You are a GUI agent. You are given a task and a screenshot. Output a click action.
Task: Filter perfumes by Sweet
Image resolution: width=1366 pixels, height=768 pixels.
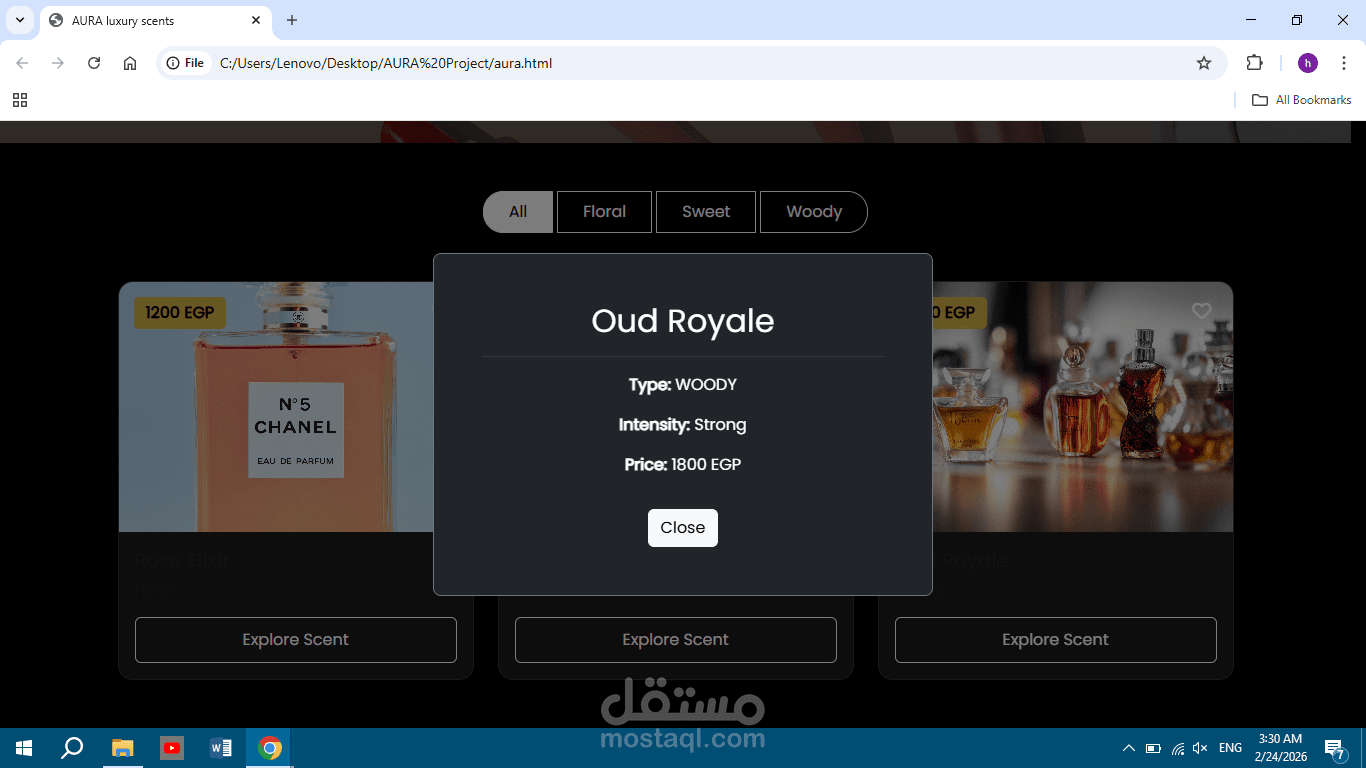(x=706, y=212)
